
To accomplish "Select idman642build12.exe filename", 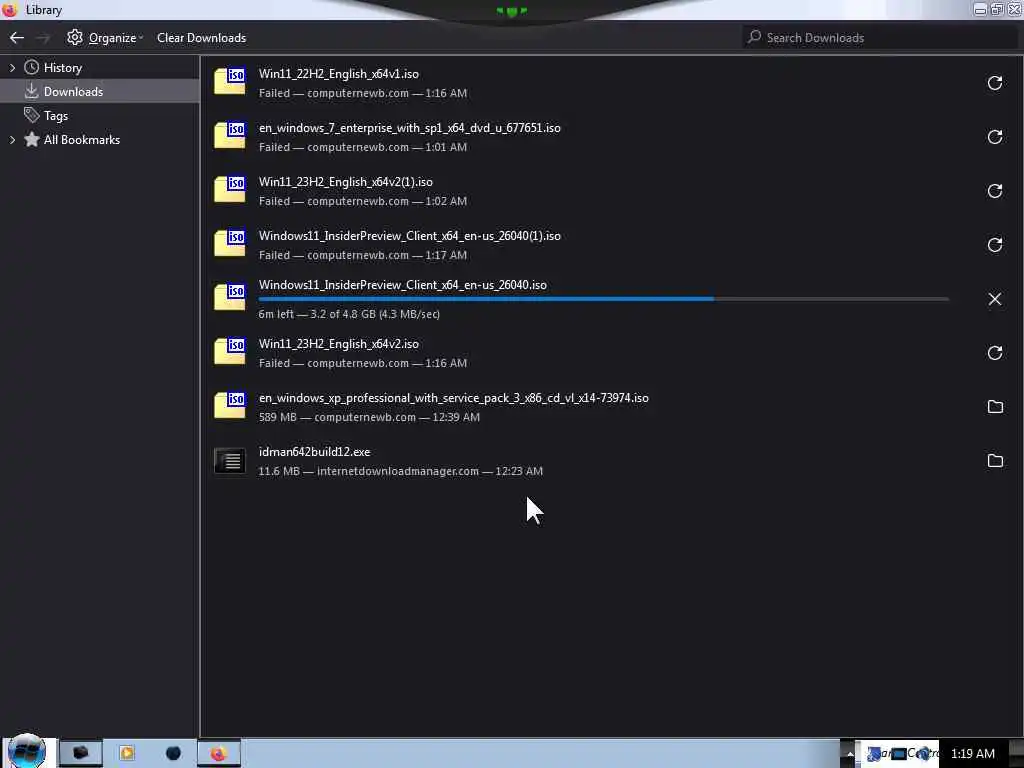I will click(314, 452).
